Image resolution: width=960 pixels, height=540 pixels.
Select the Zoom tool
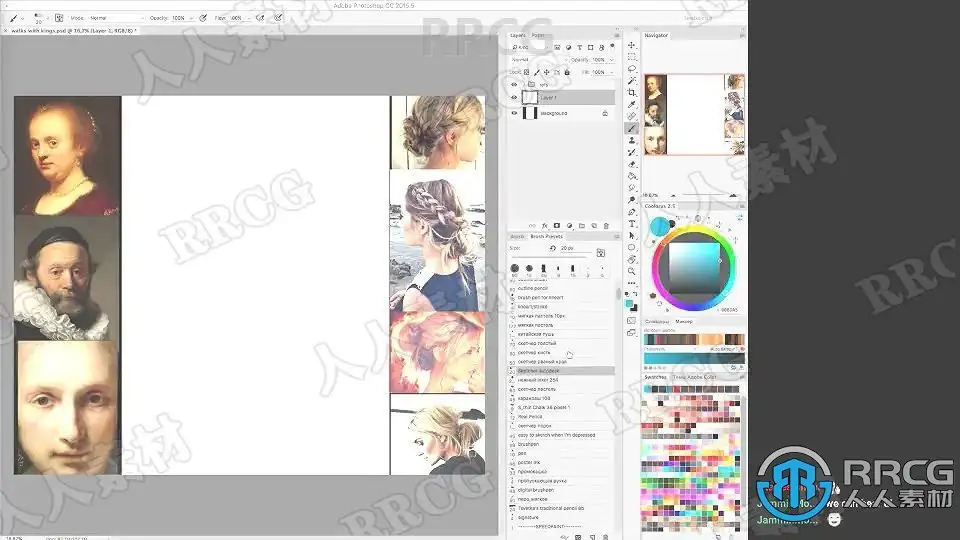631,271
